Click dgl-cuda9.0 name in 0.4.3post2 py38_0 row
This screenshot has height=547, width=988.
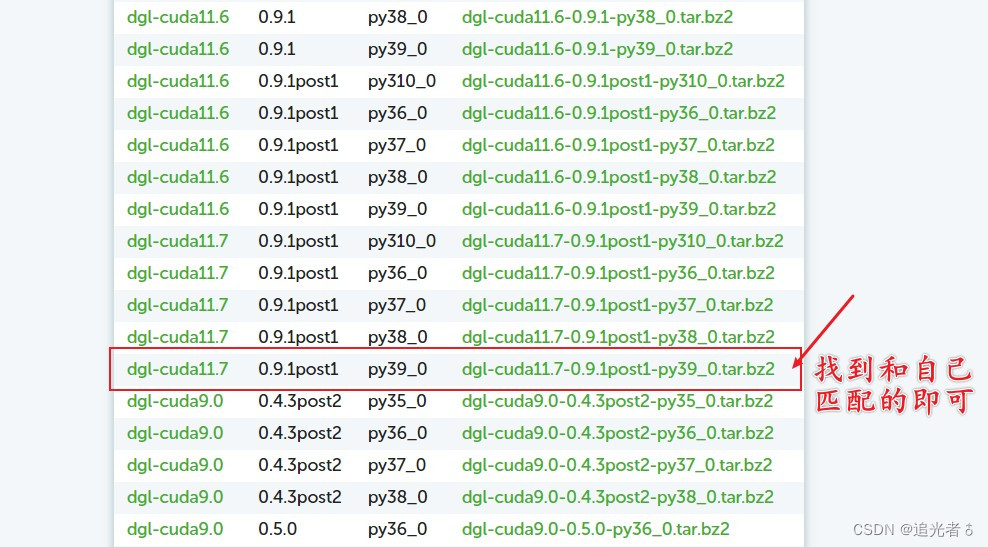[175, 497]
